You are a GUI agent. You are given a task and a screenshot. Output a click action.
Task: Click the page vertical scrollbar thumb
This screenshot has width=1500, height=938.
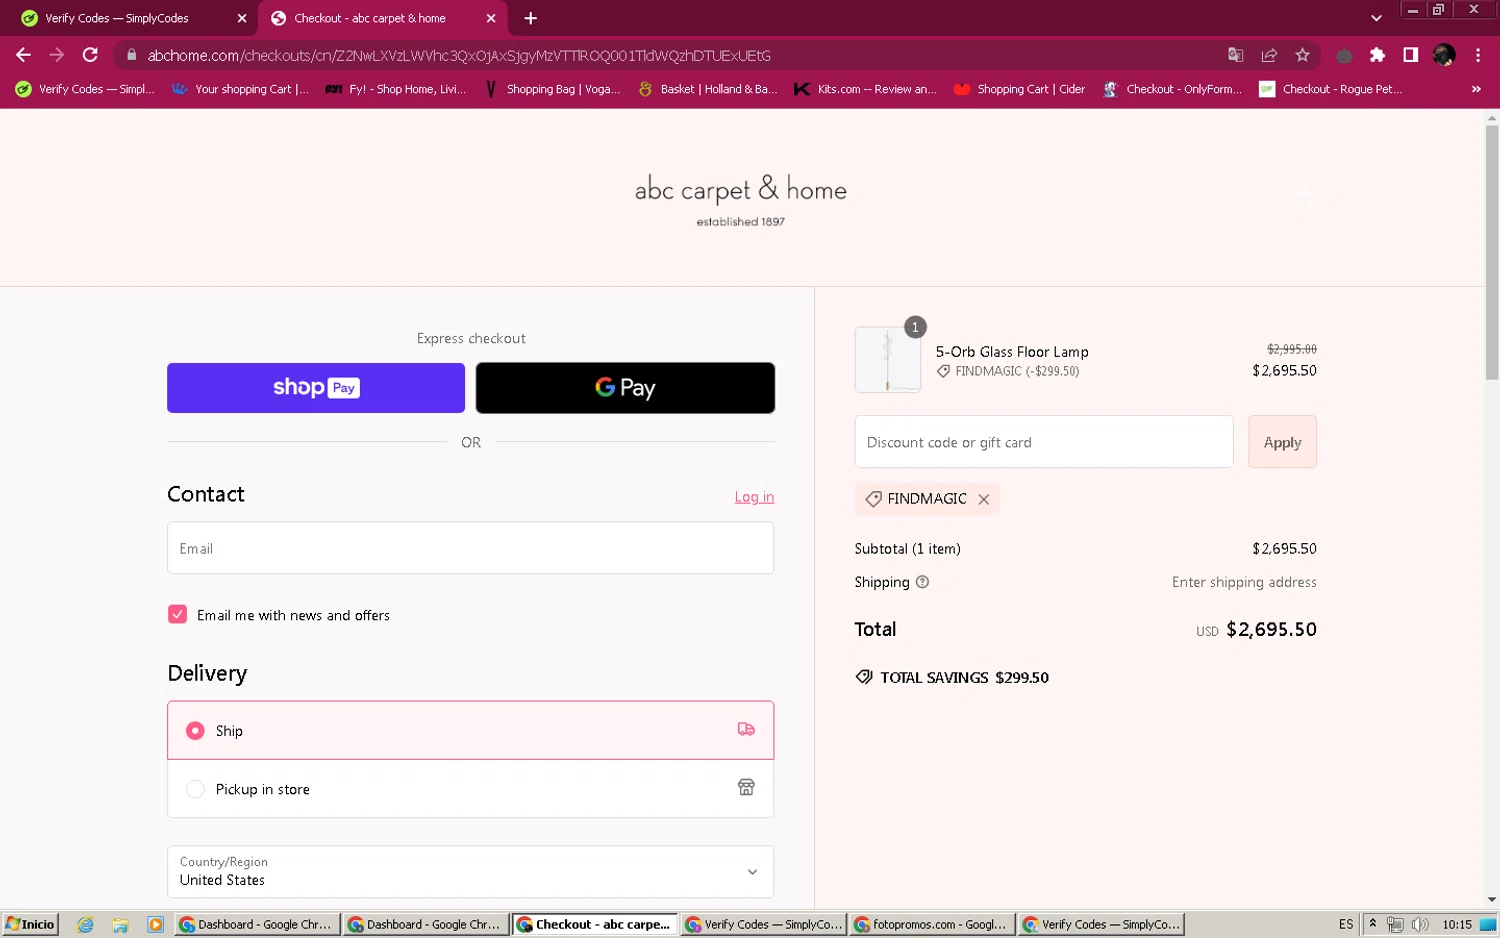click(1492, 250)
